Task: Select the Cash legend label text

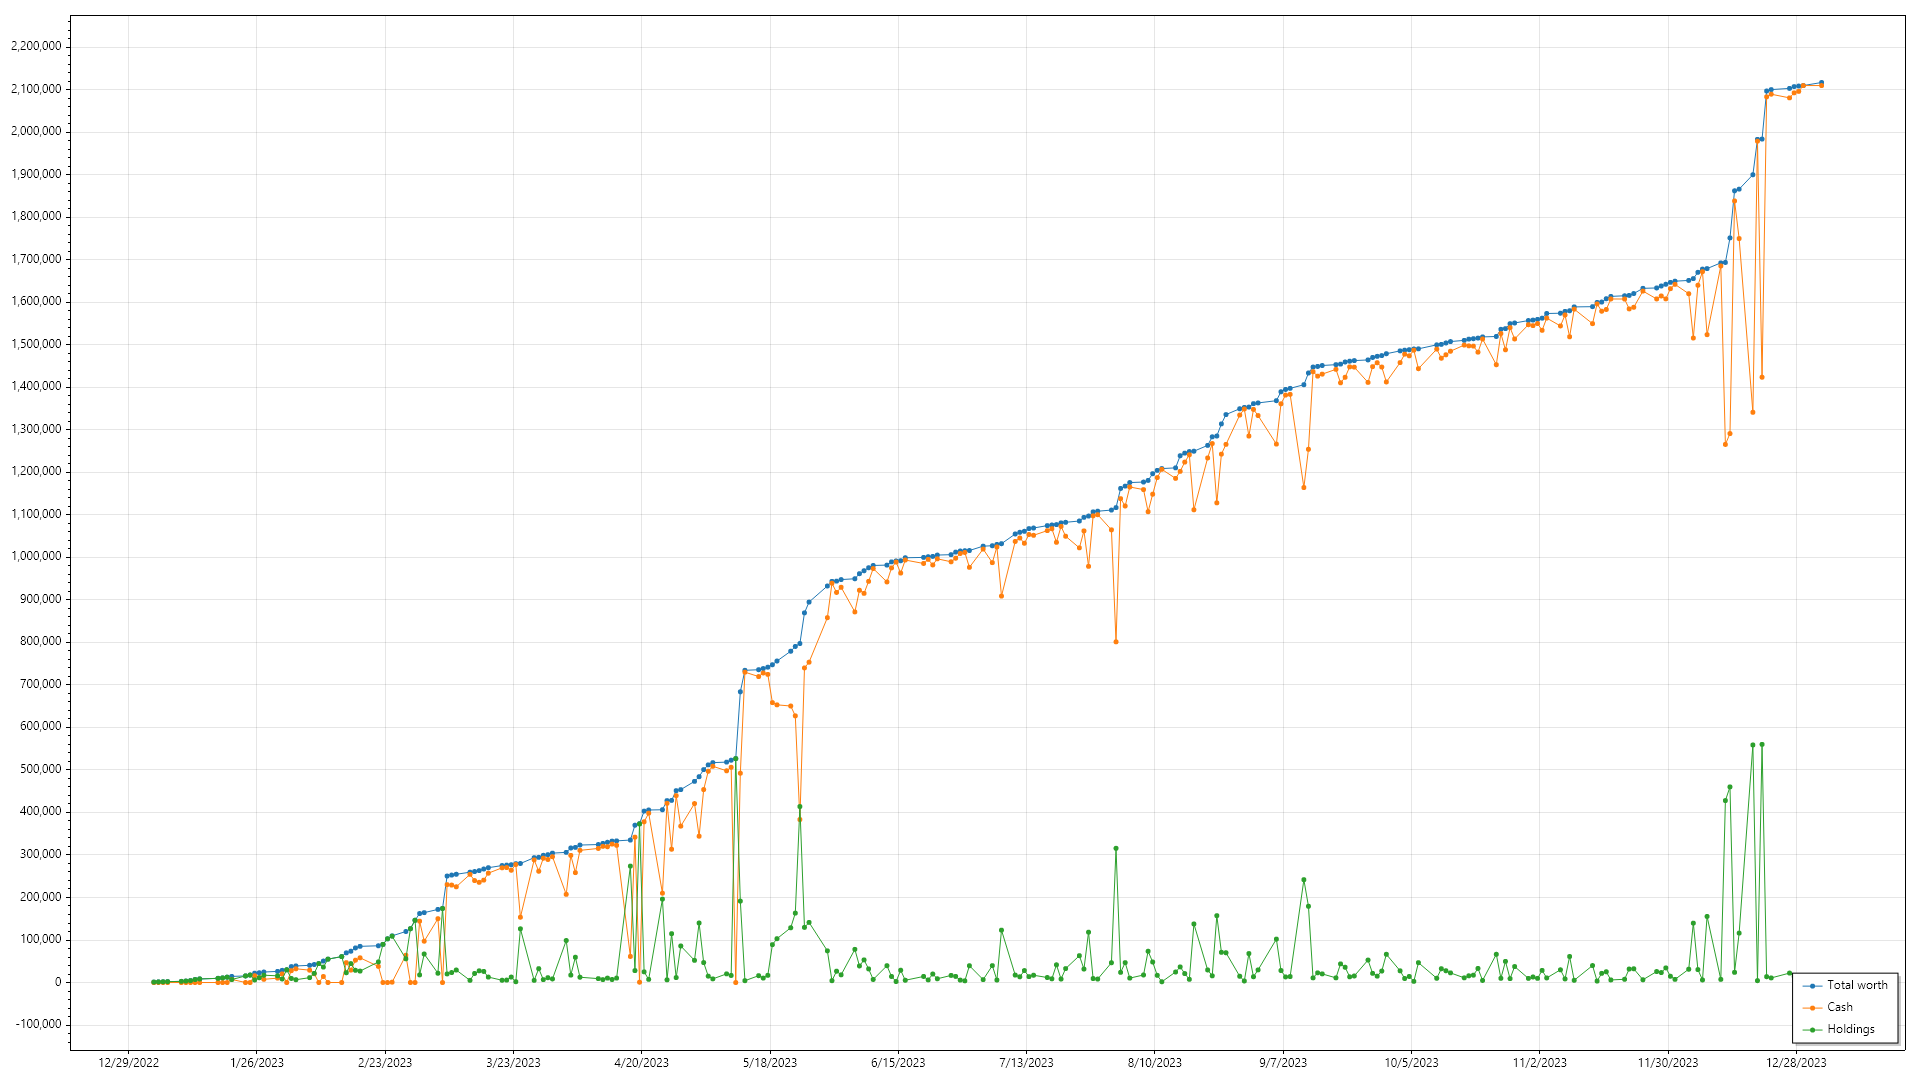Action: [x=1839, y=1007]
